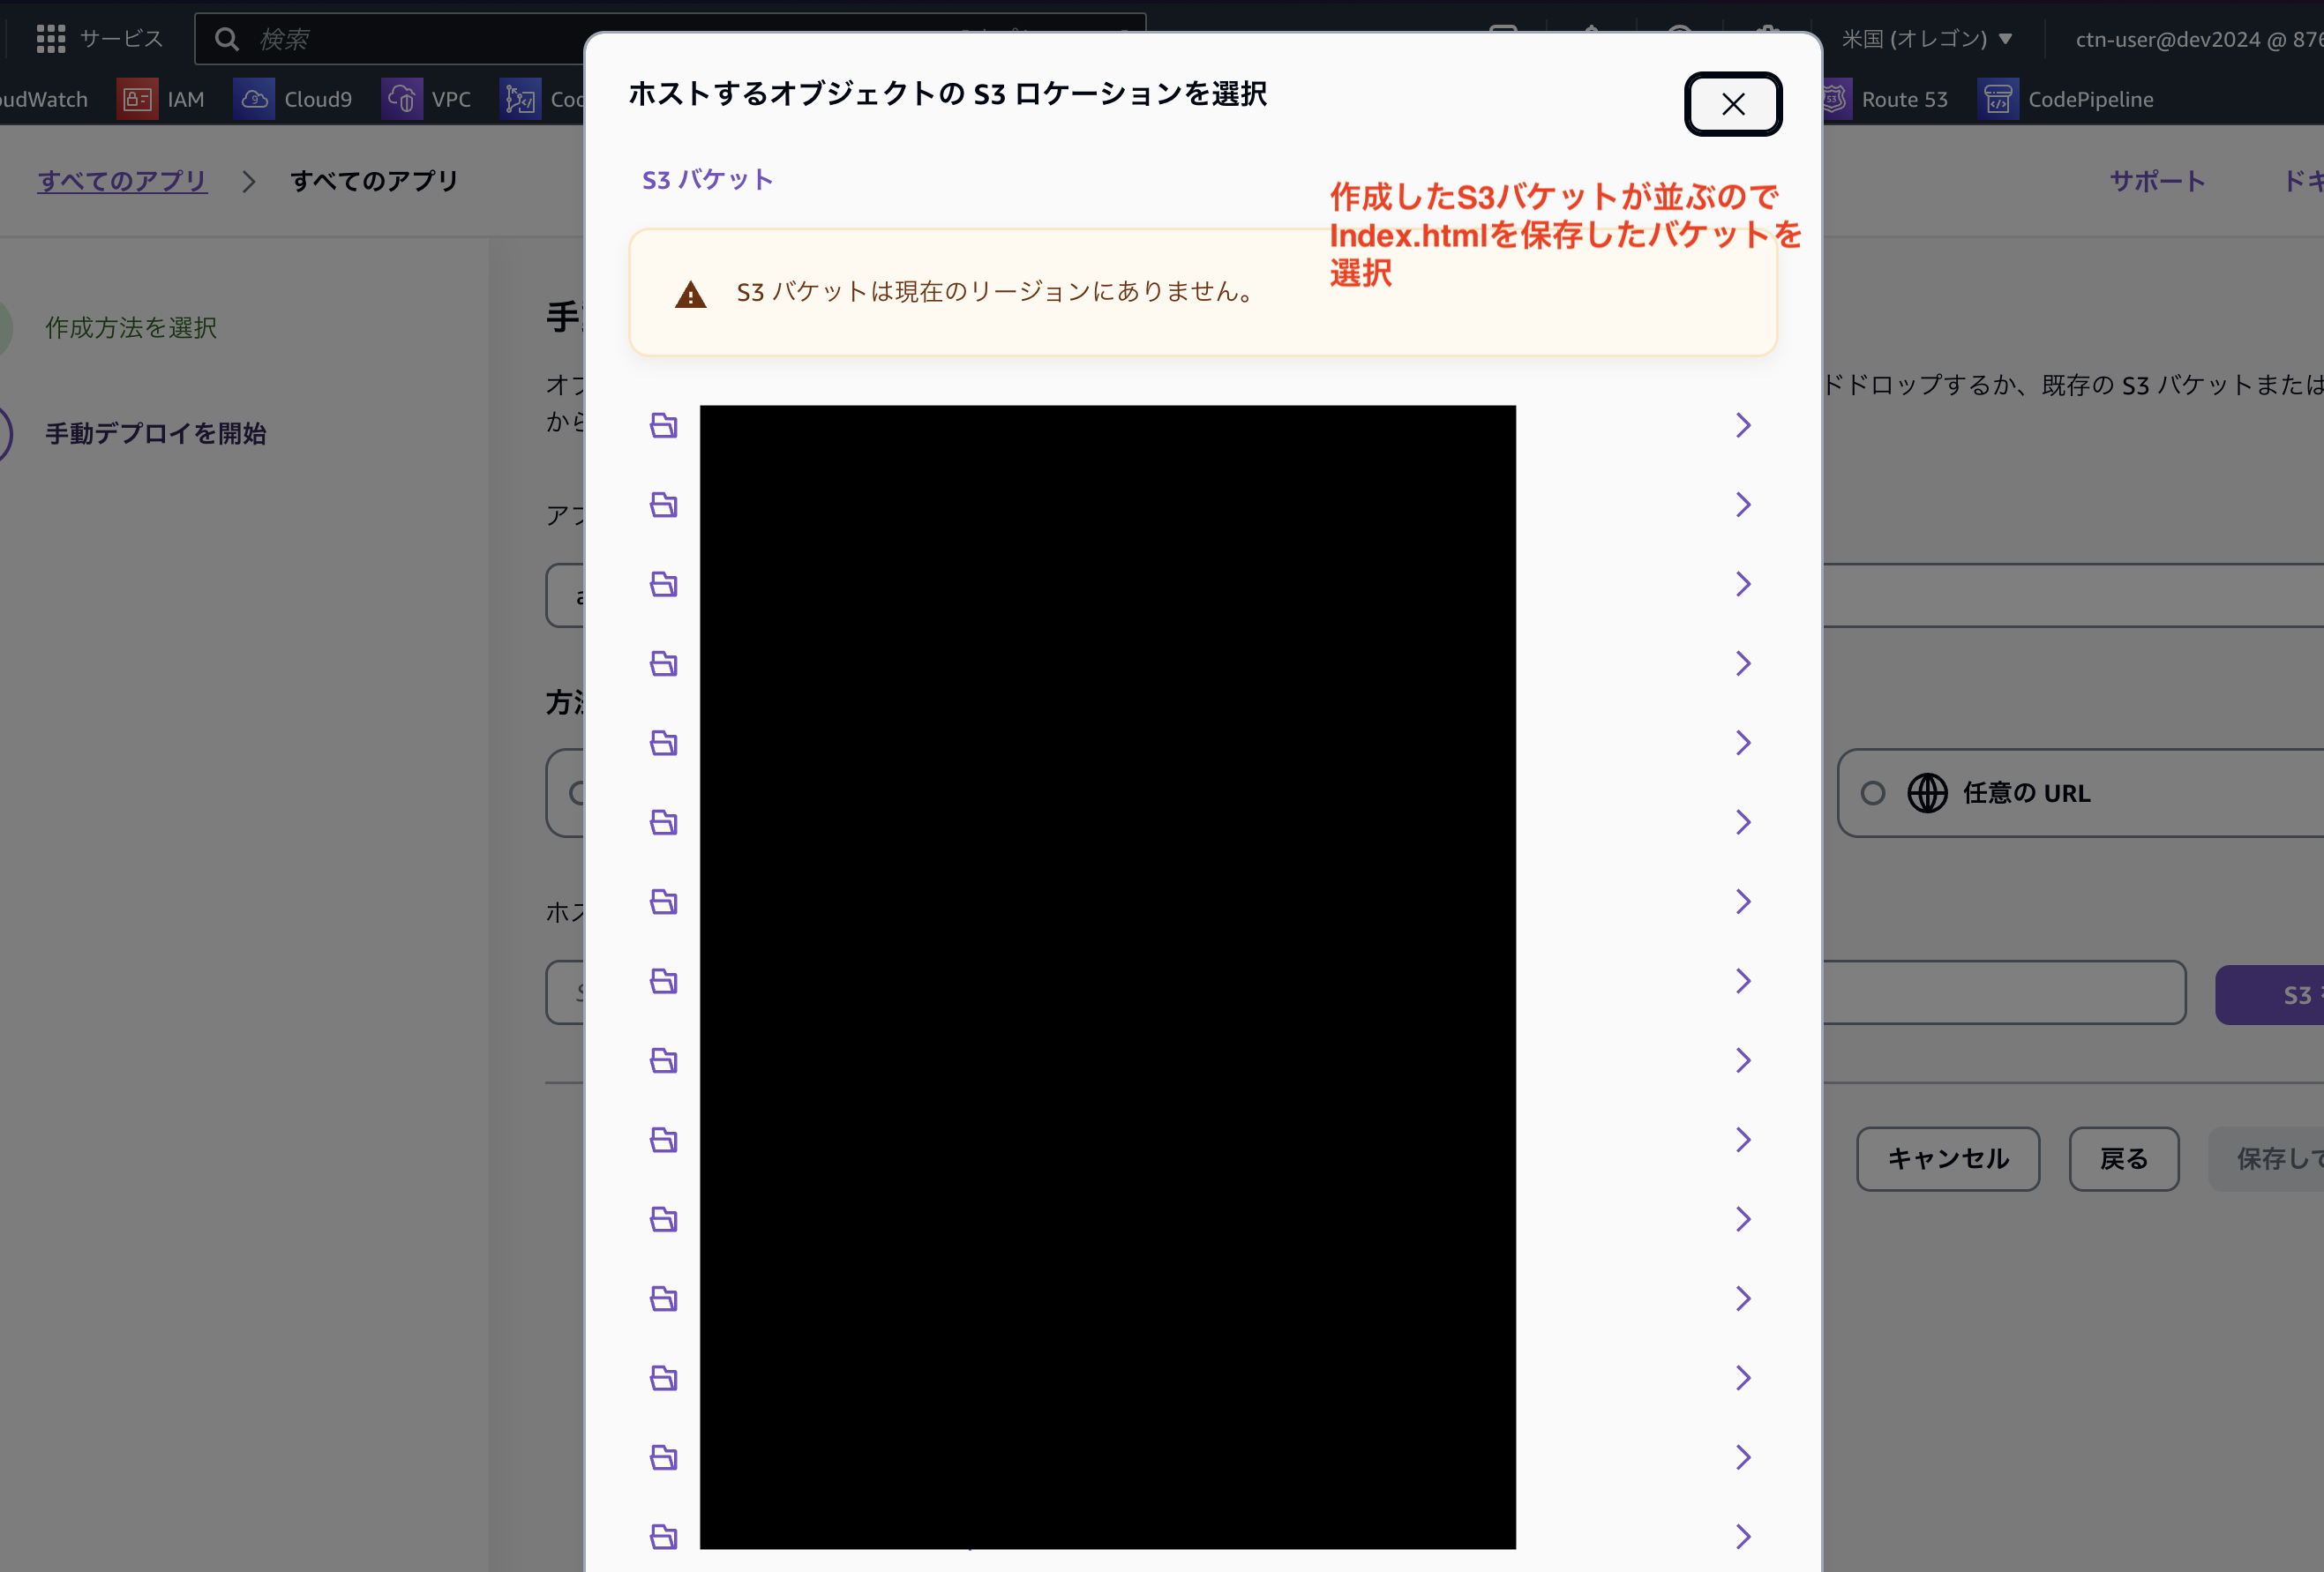
Task: Open the AWS Services grid icon
Action: coord(51,38)
